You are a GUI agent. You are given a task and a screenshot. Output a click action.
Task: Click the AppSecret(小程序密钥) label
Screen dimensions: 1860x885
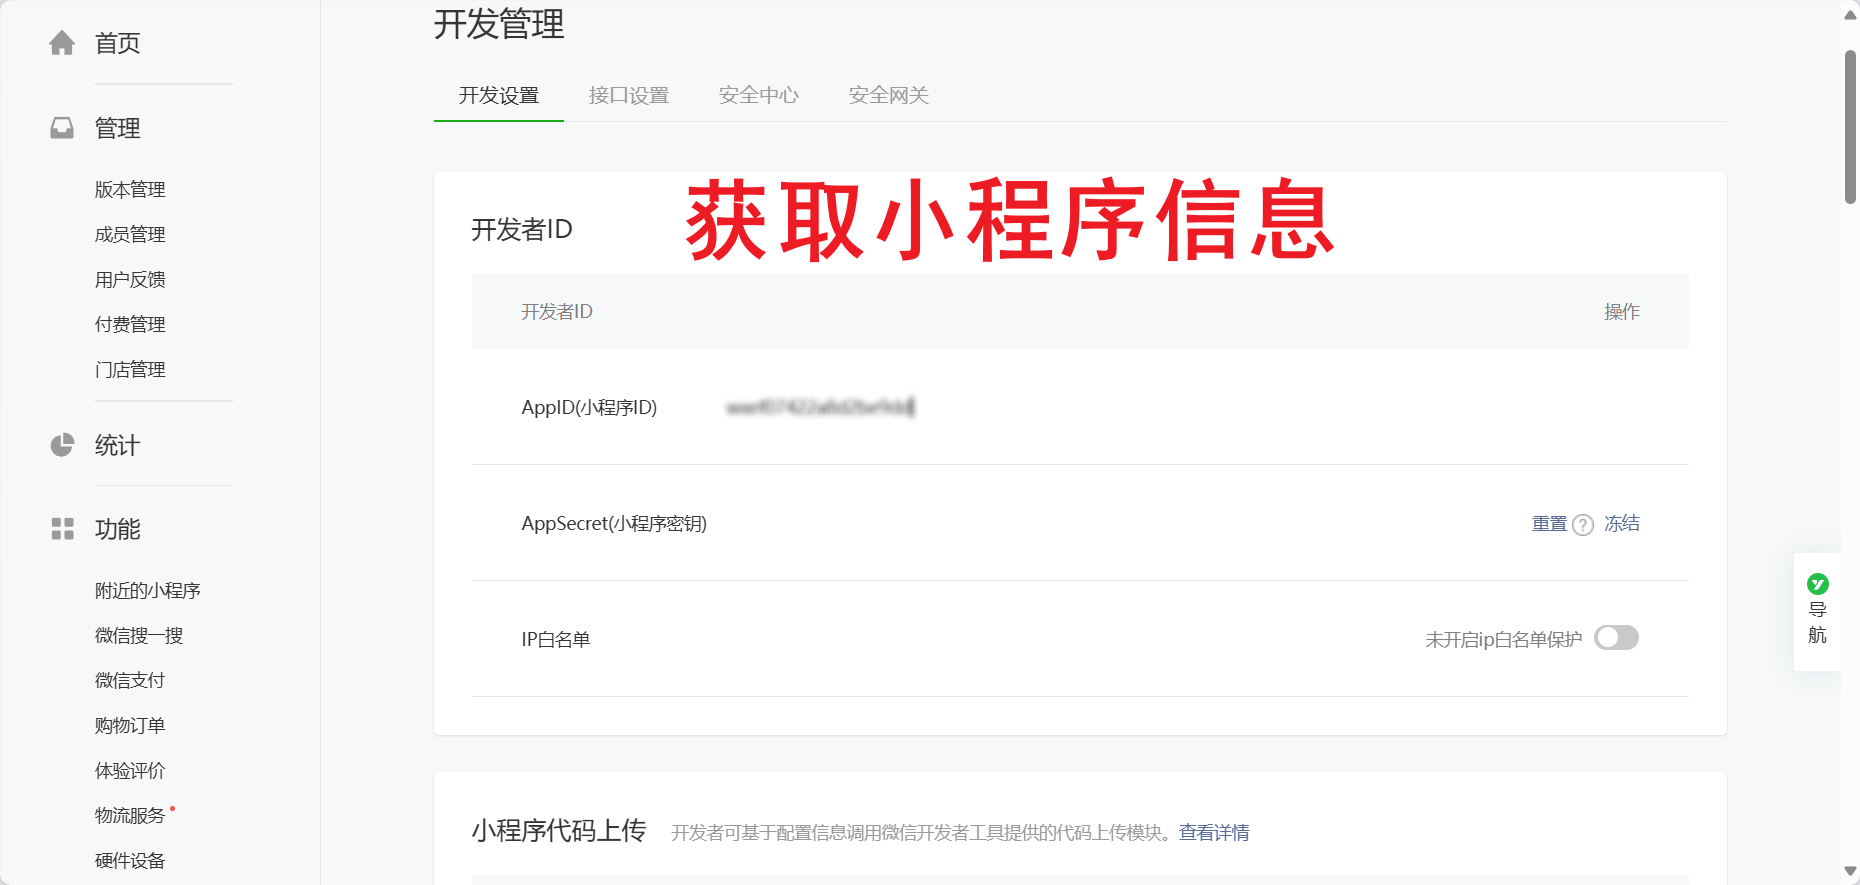[614, 524]
